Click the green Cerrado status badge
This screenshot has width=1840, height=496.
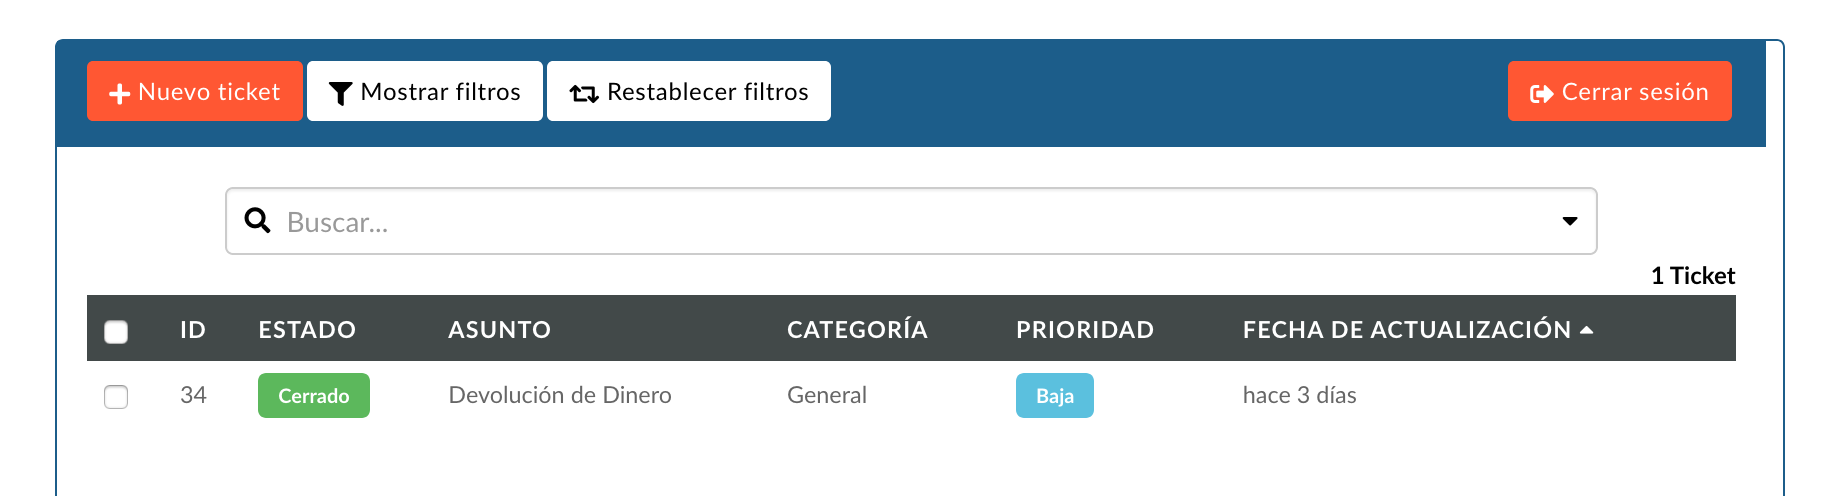[x=314, y=395]
